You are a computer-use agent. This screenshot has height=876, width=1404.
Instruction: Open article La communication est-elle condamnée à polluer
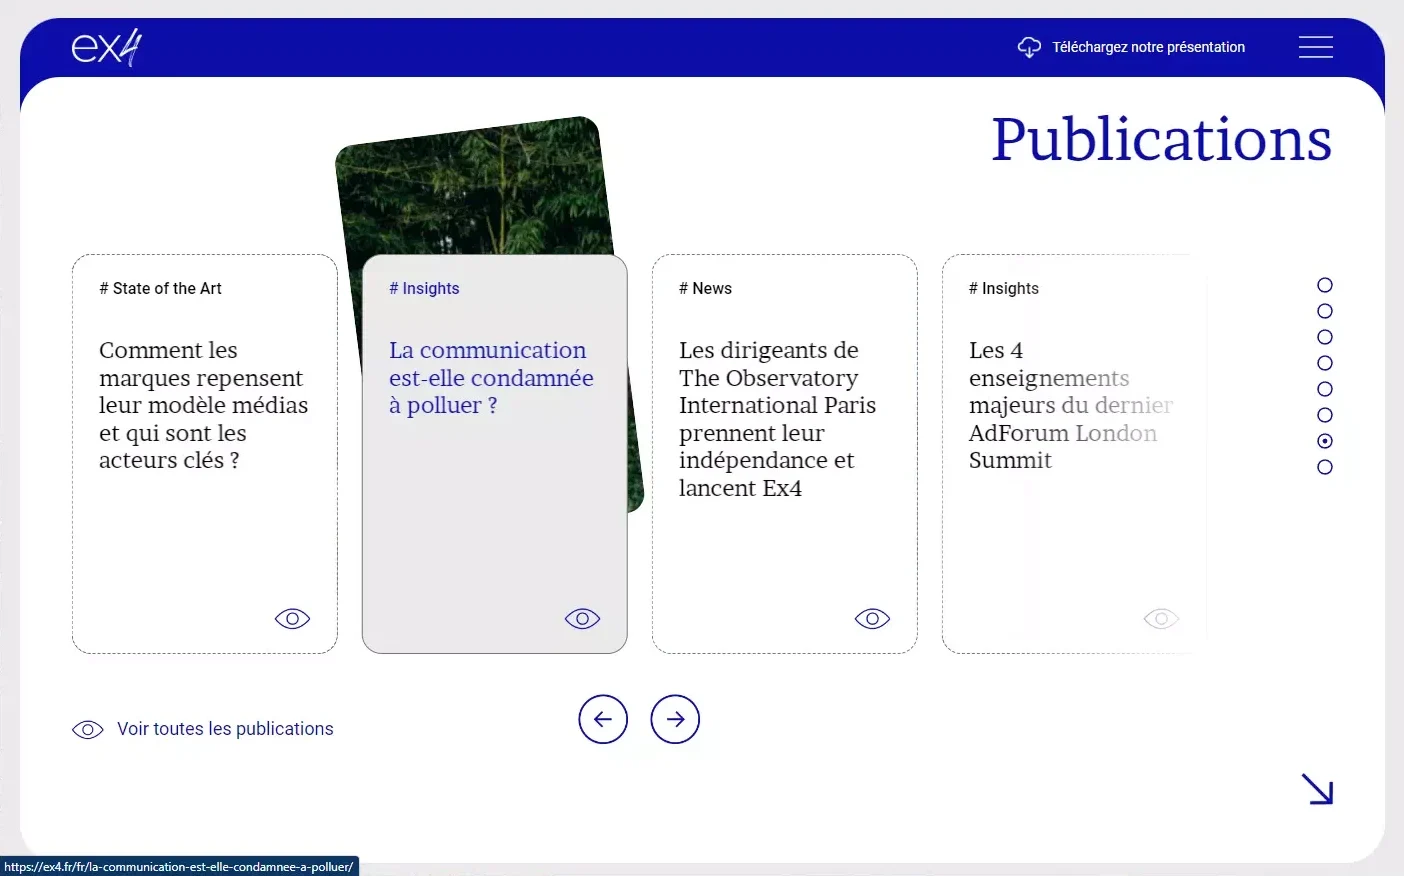(x=490, y=378)
